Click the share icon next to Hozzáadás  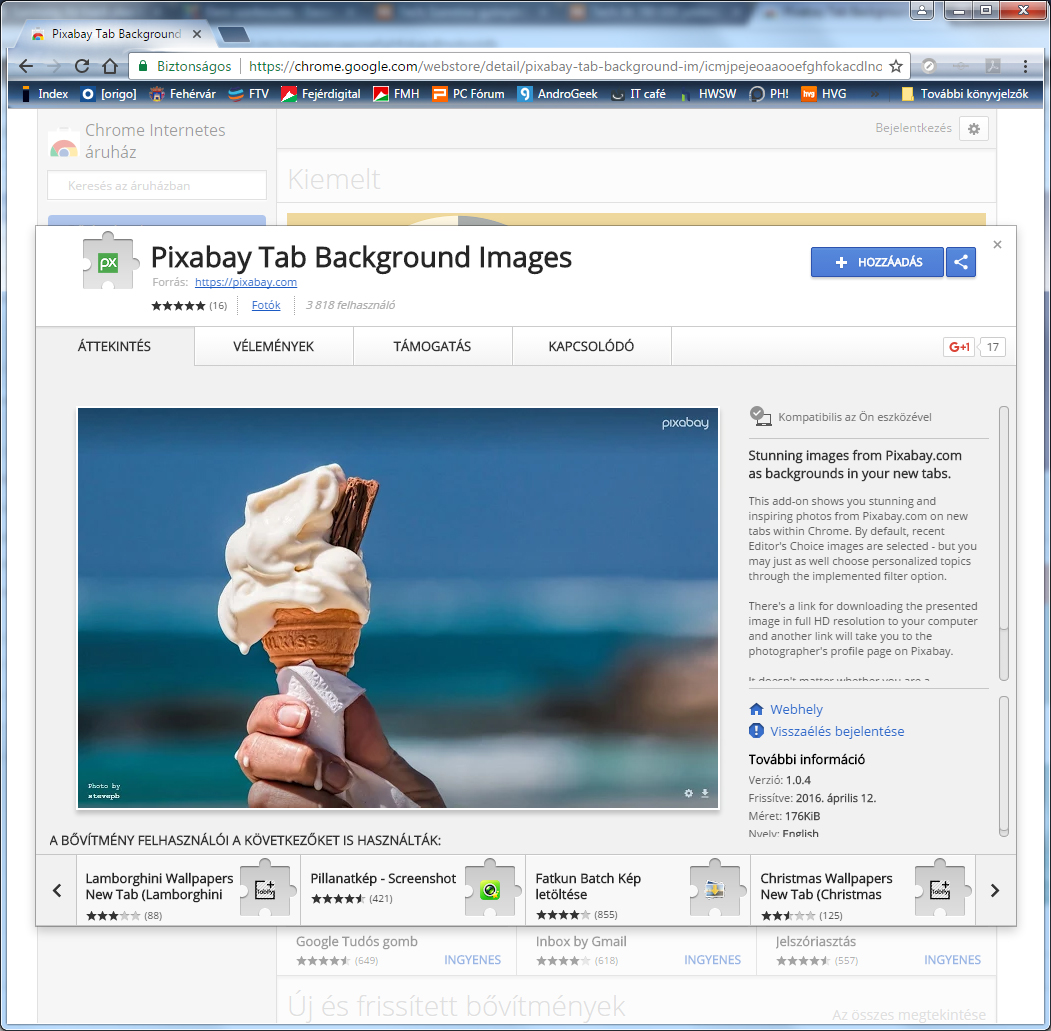click(x=961, y=262)
